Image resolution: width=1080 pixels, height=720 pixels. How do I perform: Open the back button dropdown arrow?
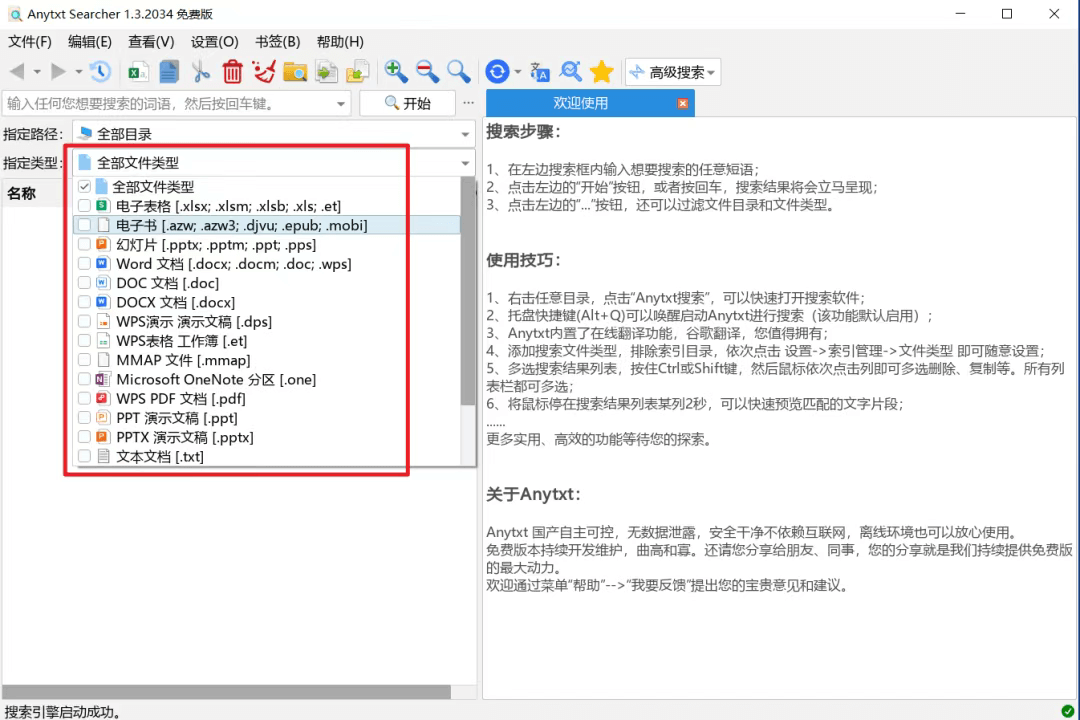(x=37, y=72)
